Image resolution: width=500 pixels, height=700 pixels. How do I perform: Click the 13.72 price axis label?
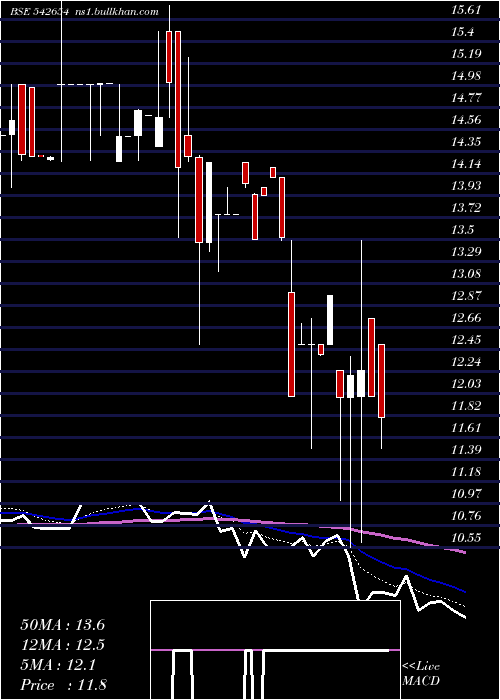point(466,208)
